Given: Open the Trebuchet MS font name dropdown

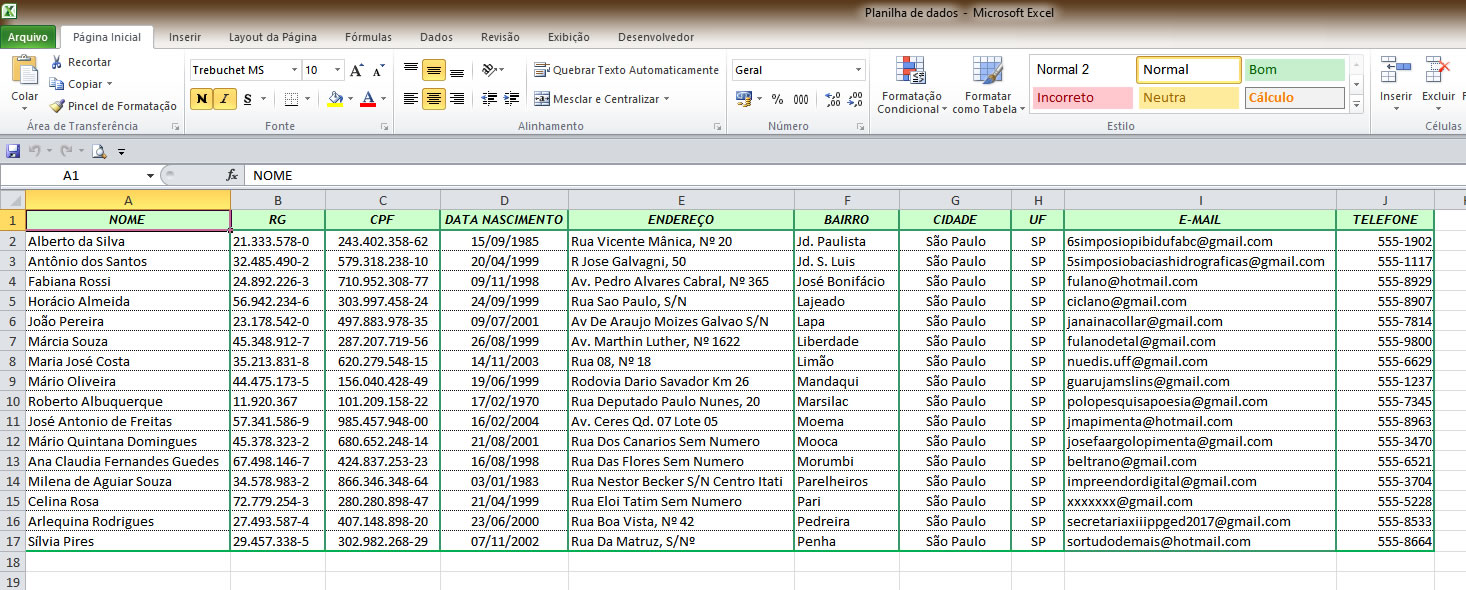Looking at the screenshot, I should (294, 70).
